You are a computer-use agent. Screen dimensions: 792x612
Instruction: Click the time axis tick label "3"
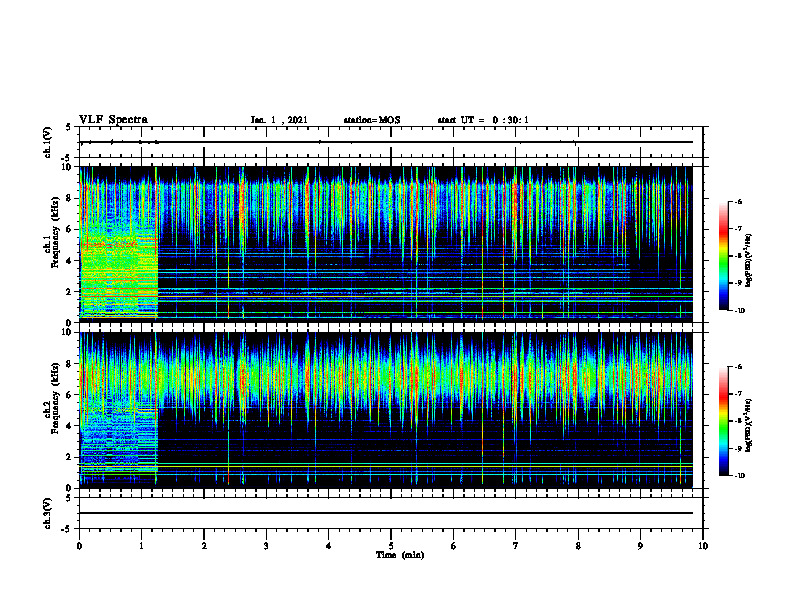[x=266, y=546]
